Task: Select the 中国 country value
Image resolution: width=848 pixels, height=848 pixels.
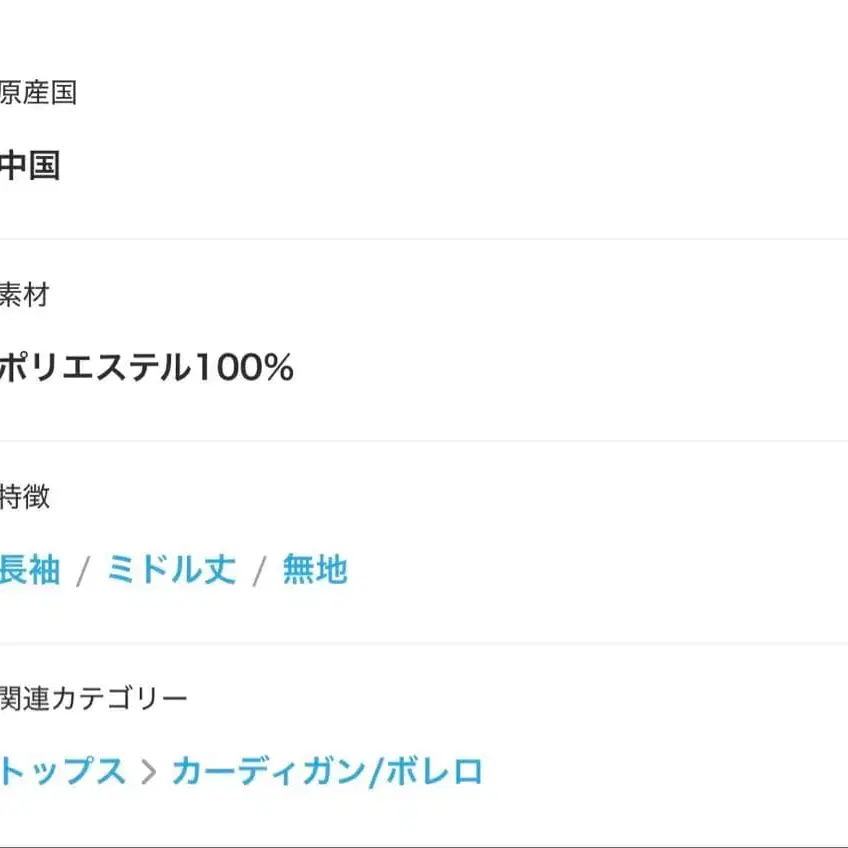Action: click(30, 166)
